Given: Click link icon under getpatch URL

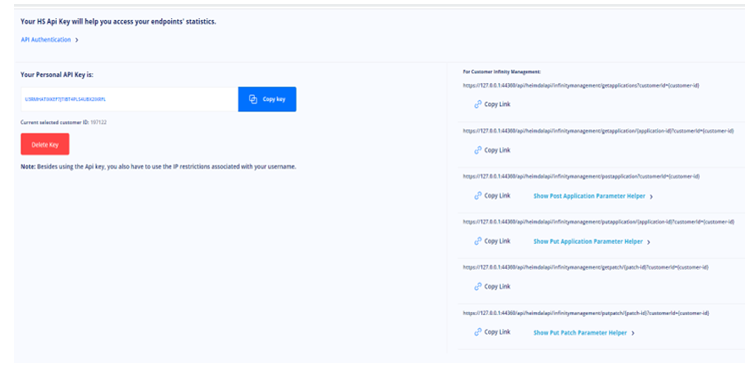Looking at the screenshot, I should pyautogui.click(x=478, y=287).
